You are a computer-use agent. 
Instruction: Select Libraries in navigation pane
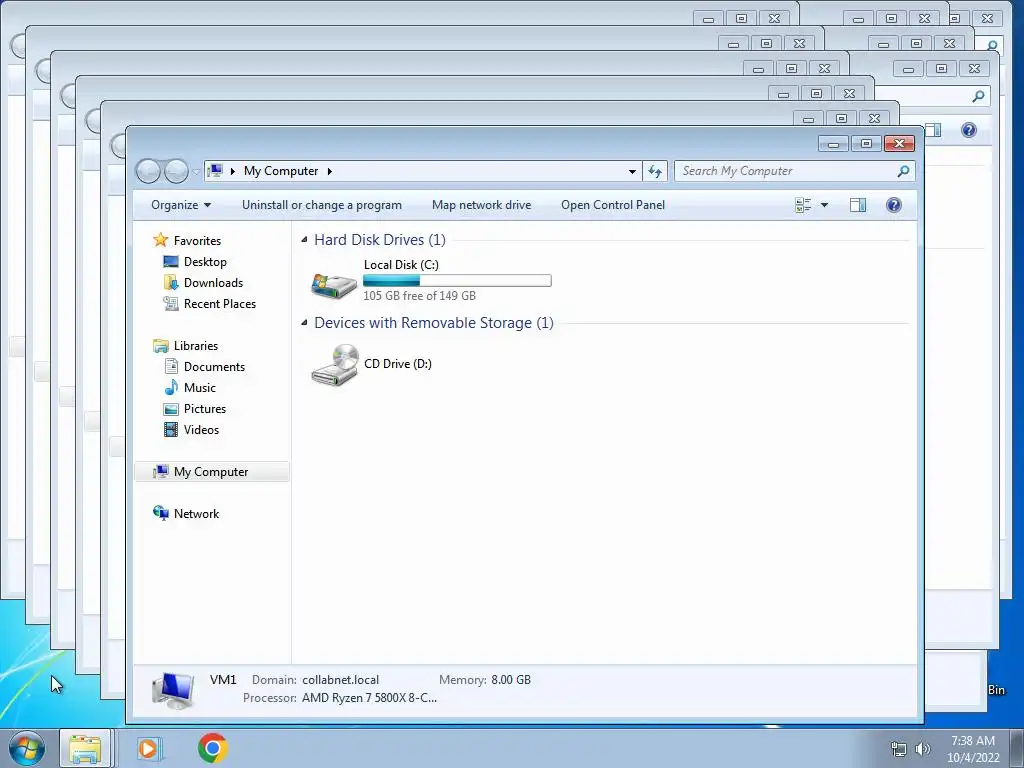tap(195, 345)
